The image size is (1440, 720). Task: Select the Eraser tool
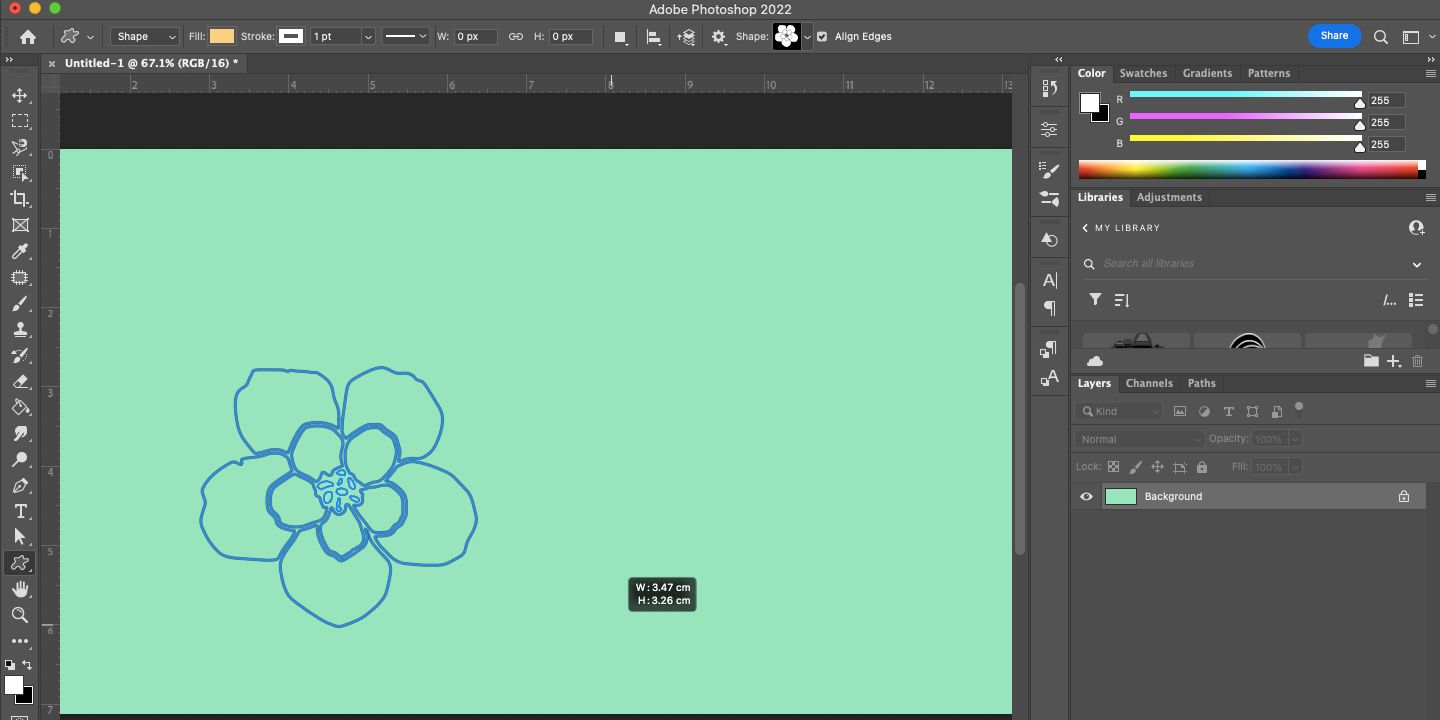point(19,382)
